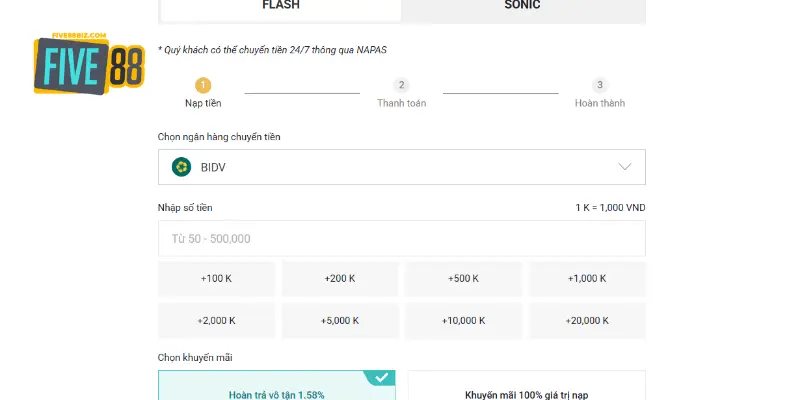The height and width of the screenshot is (400, 800).
Task: Click the NAPAS 24/7 transfer notice text
Action: coord(272,50)
